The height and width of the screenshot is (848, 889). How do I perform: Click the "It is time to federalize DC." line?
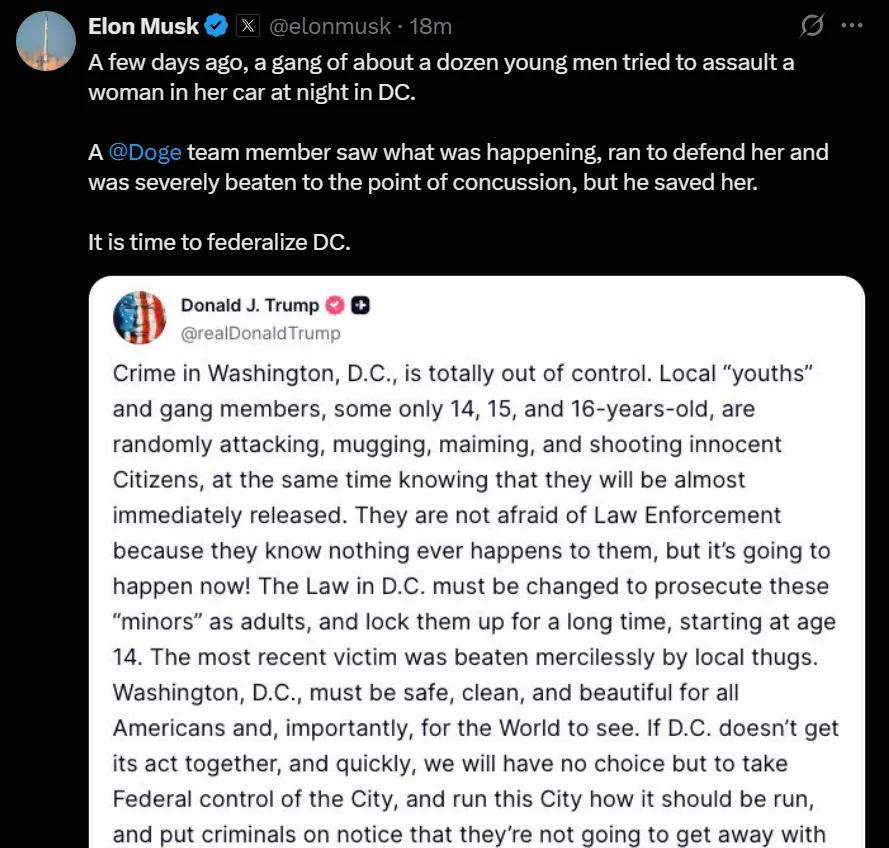coord(219,243)
